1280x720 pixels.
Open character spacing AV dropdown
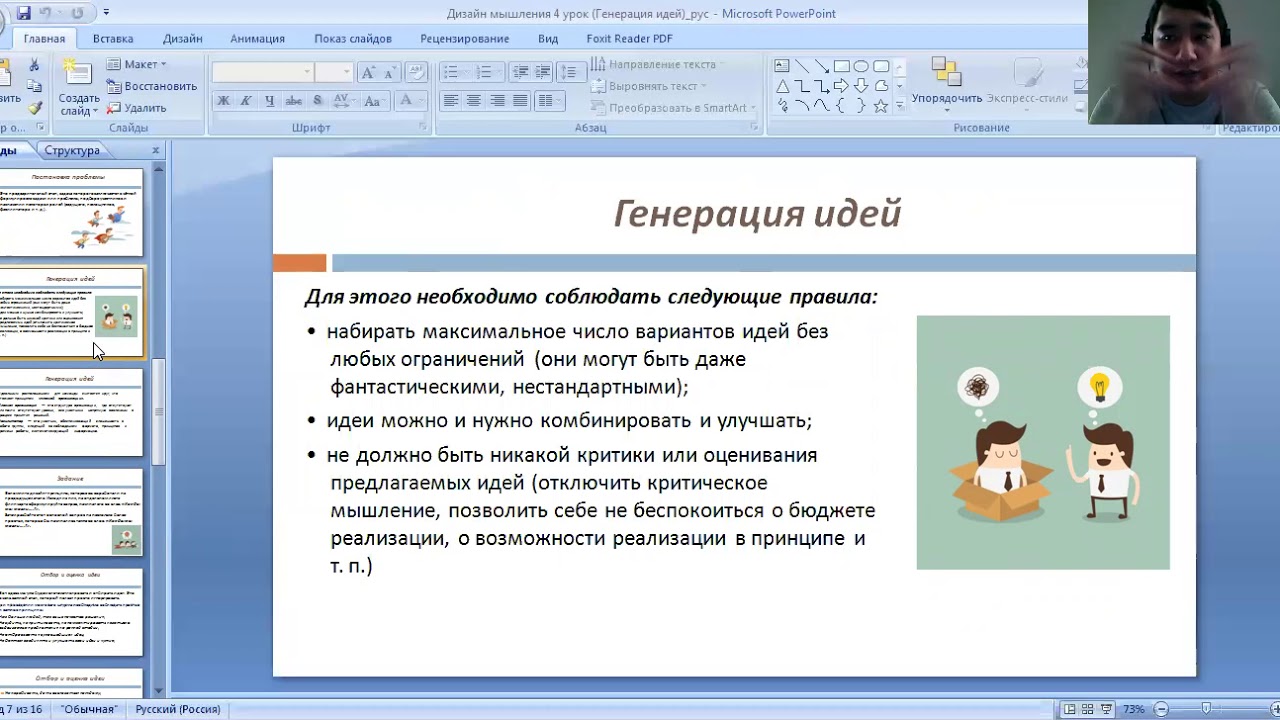(x=344, y=101)
